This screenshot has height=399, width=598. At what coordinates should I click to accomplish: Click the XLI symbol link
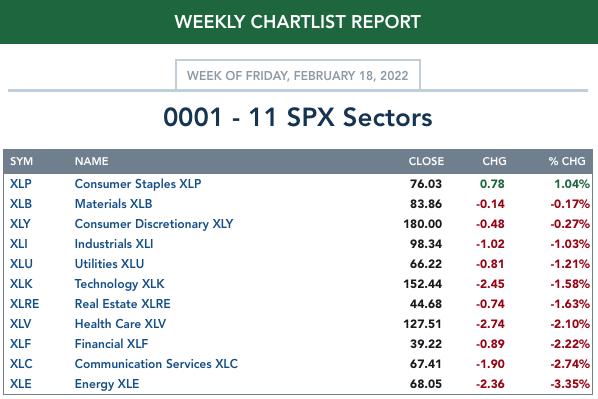click(19, 244)
